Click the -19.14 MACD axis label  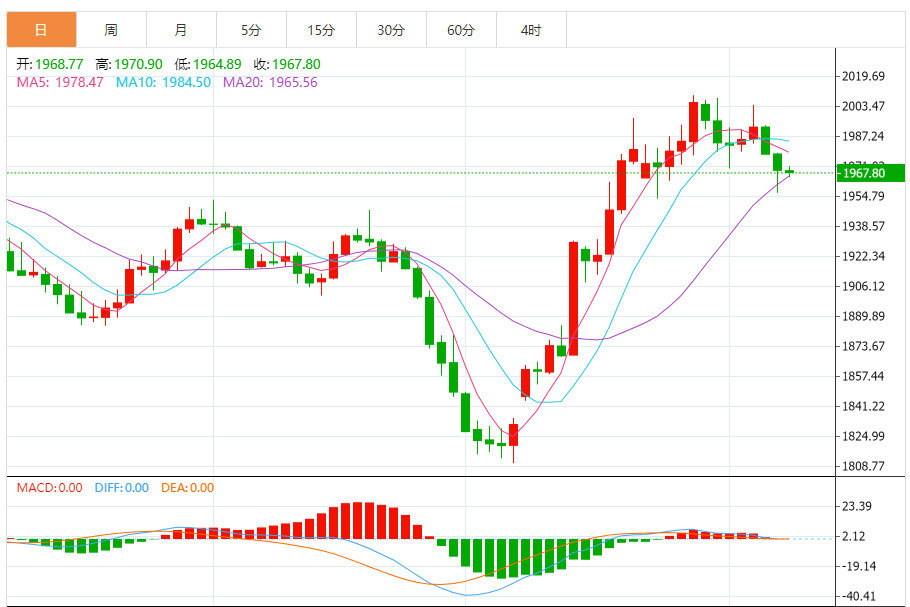(860, 566)
